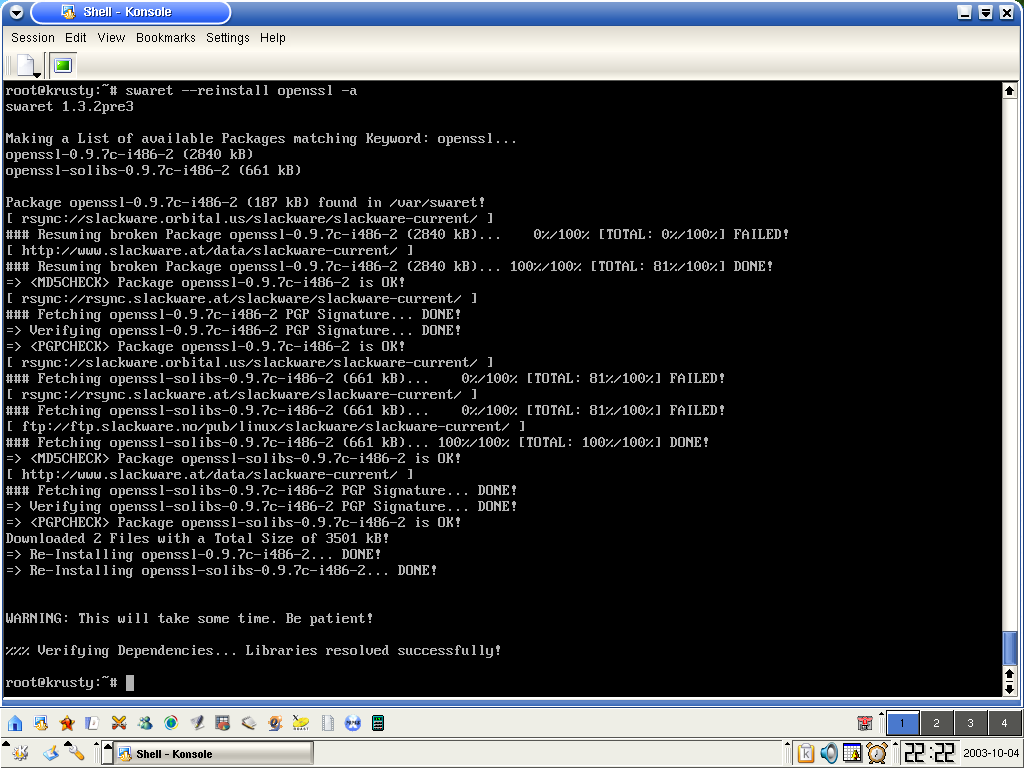The width and height of the screenshot is (1024, 768).
Task: Launch the pen and paper editor icon
Action: 197,723
